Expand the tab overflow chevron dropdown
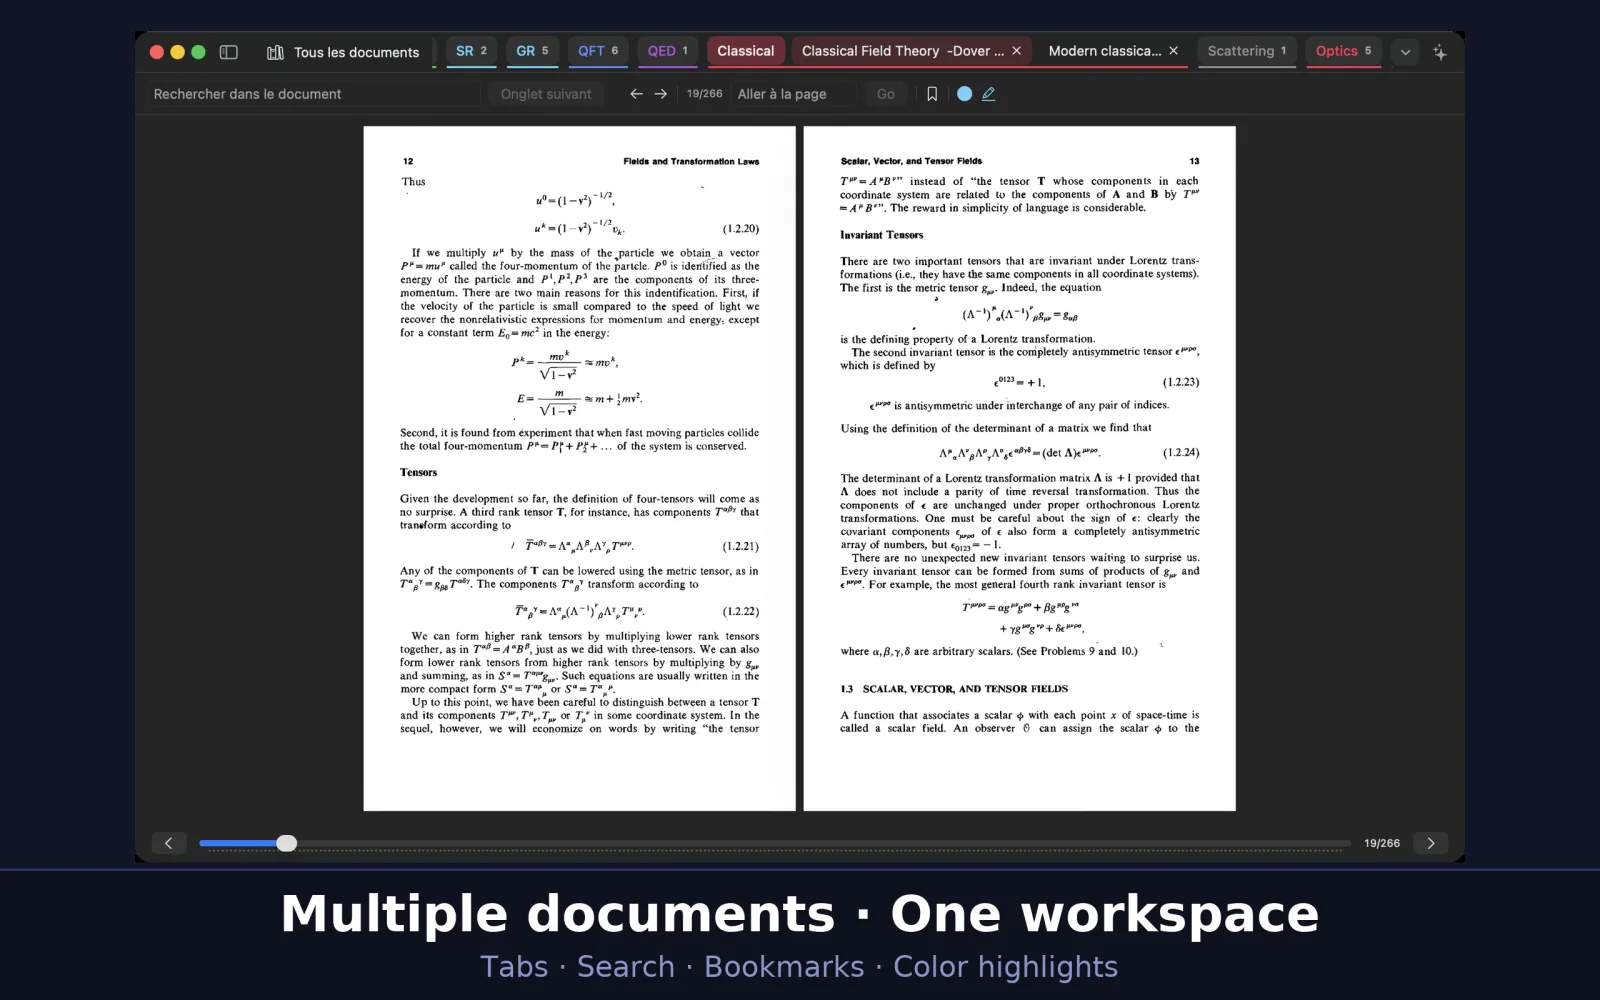1600x1000 pixels. pos(1405,52)
